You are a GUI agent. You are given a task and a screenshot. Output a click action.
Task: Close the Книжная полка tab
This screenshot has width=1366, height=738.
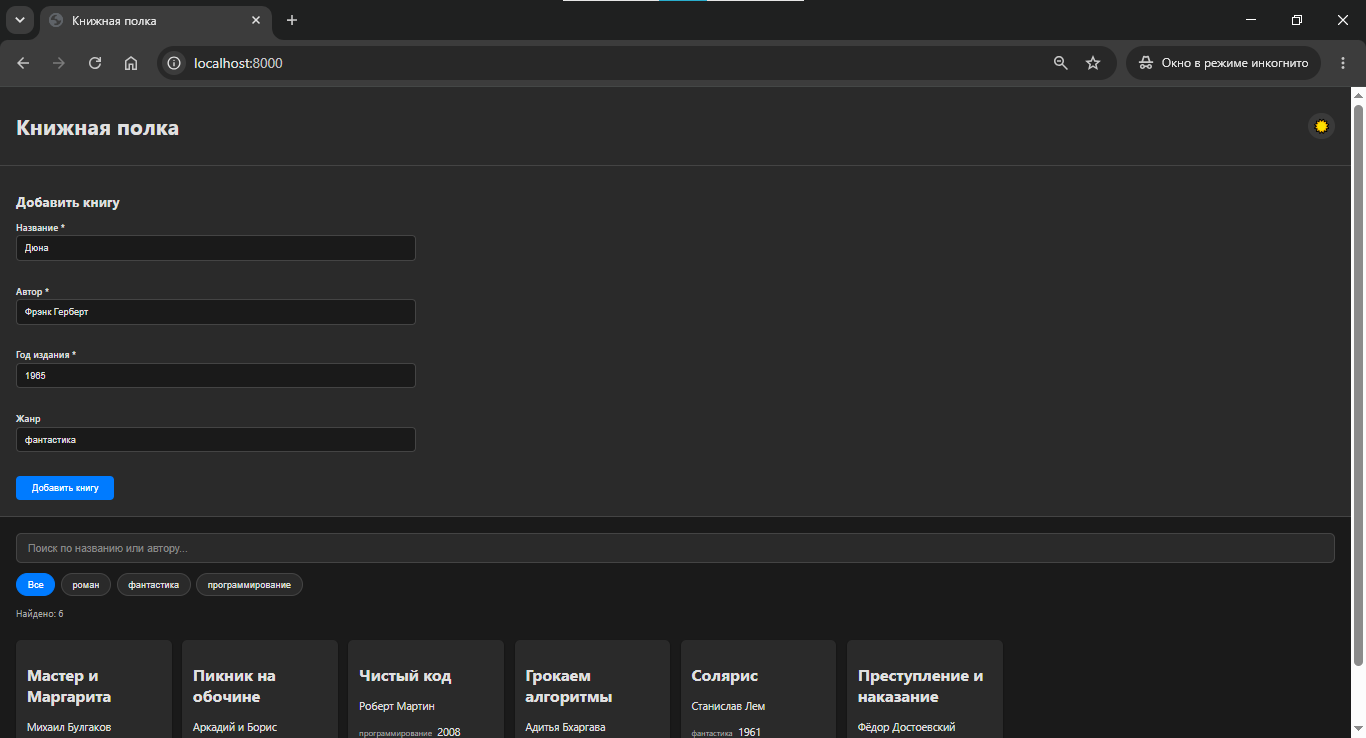(256, 20)
